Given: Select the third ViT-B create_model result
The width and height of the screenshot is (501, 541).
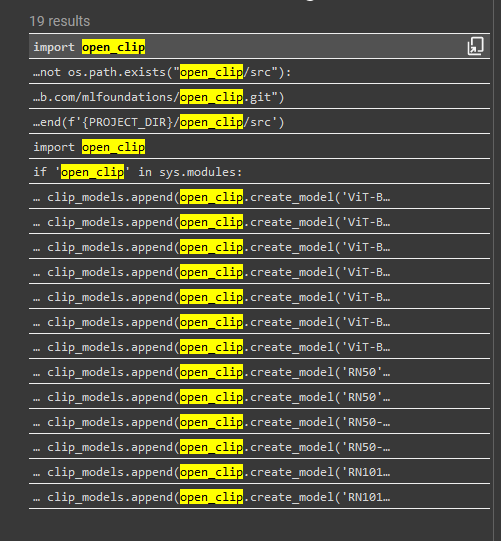Looking at the screenshot, I should [259, 247].
